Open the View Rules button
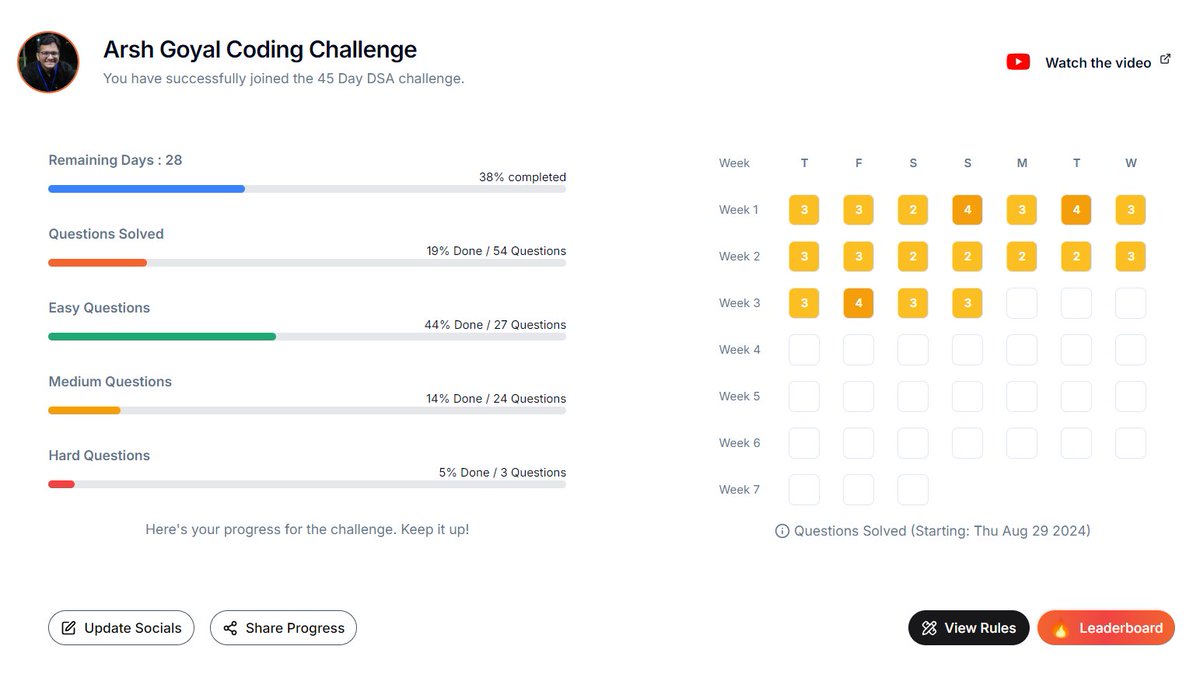Viewport: 1200px width, 674px height. pos(968,628)
